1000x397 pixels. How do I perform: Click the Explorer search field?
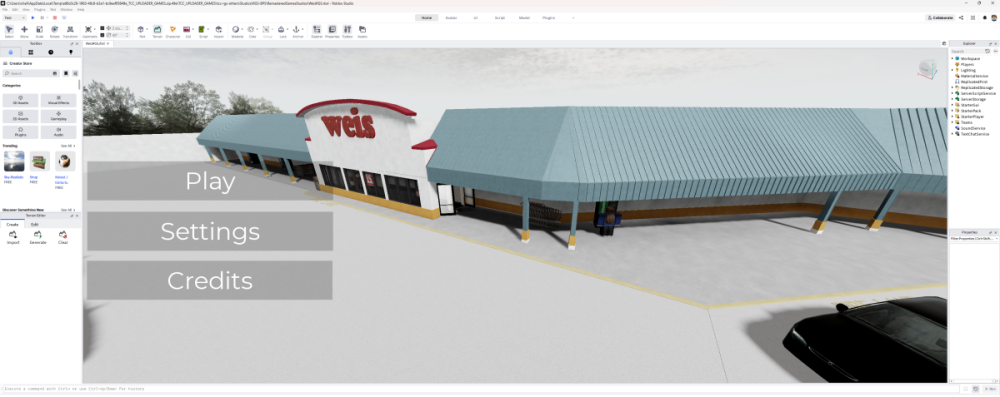(966, 51)
